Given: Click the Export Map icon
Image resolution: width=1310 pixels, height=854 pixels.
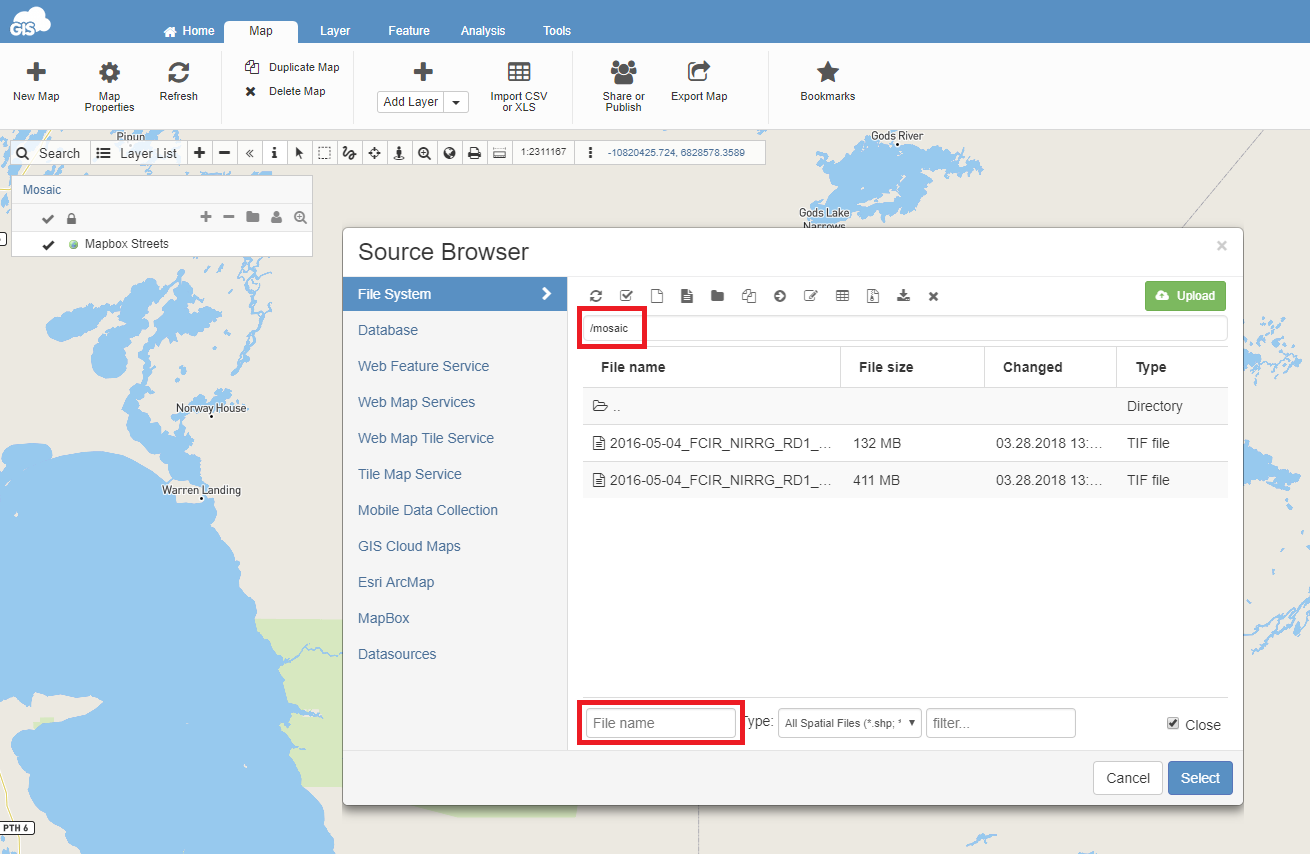Looking at the screenshot, I should tap(699, 72).
